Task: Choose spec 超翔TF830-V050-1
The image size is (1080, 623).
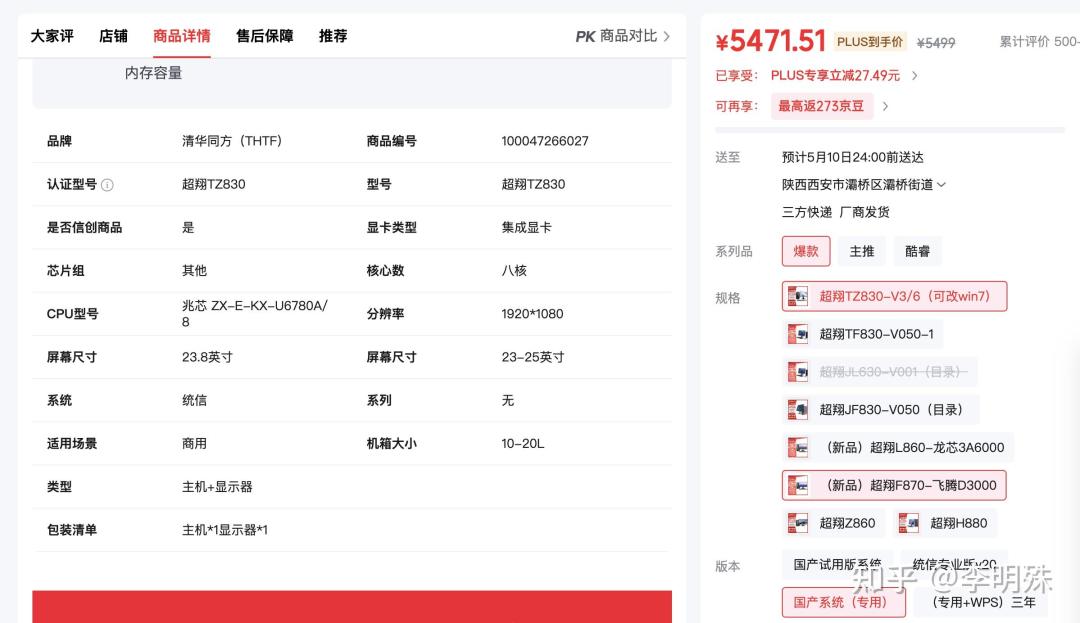Action: click(863, 334)
